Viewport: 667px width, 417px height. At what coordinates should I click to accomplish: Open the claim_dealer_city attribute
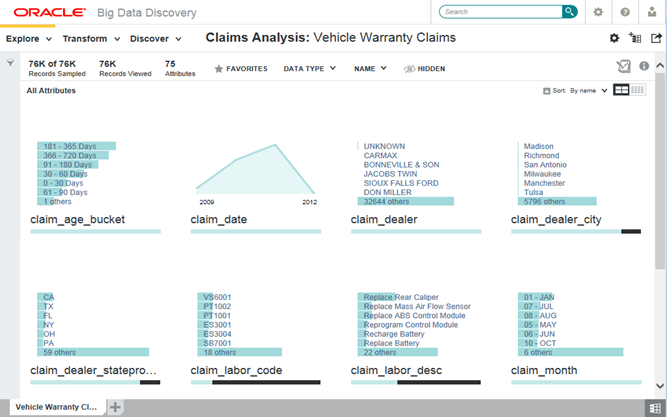pos(556,220)
